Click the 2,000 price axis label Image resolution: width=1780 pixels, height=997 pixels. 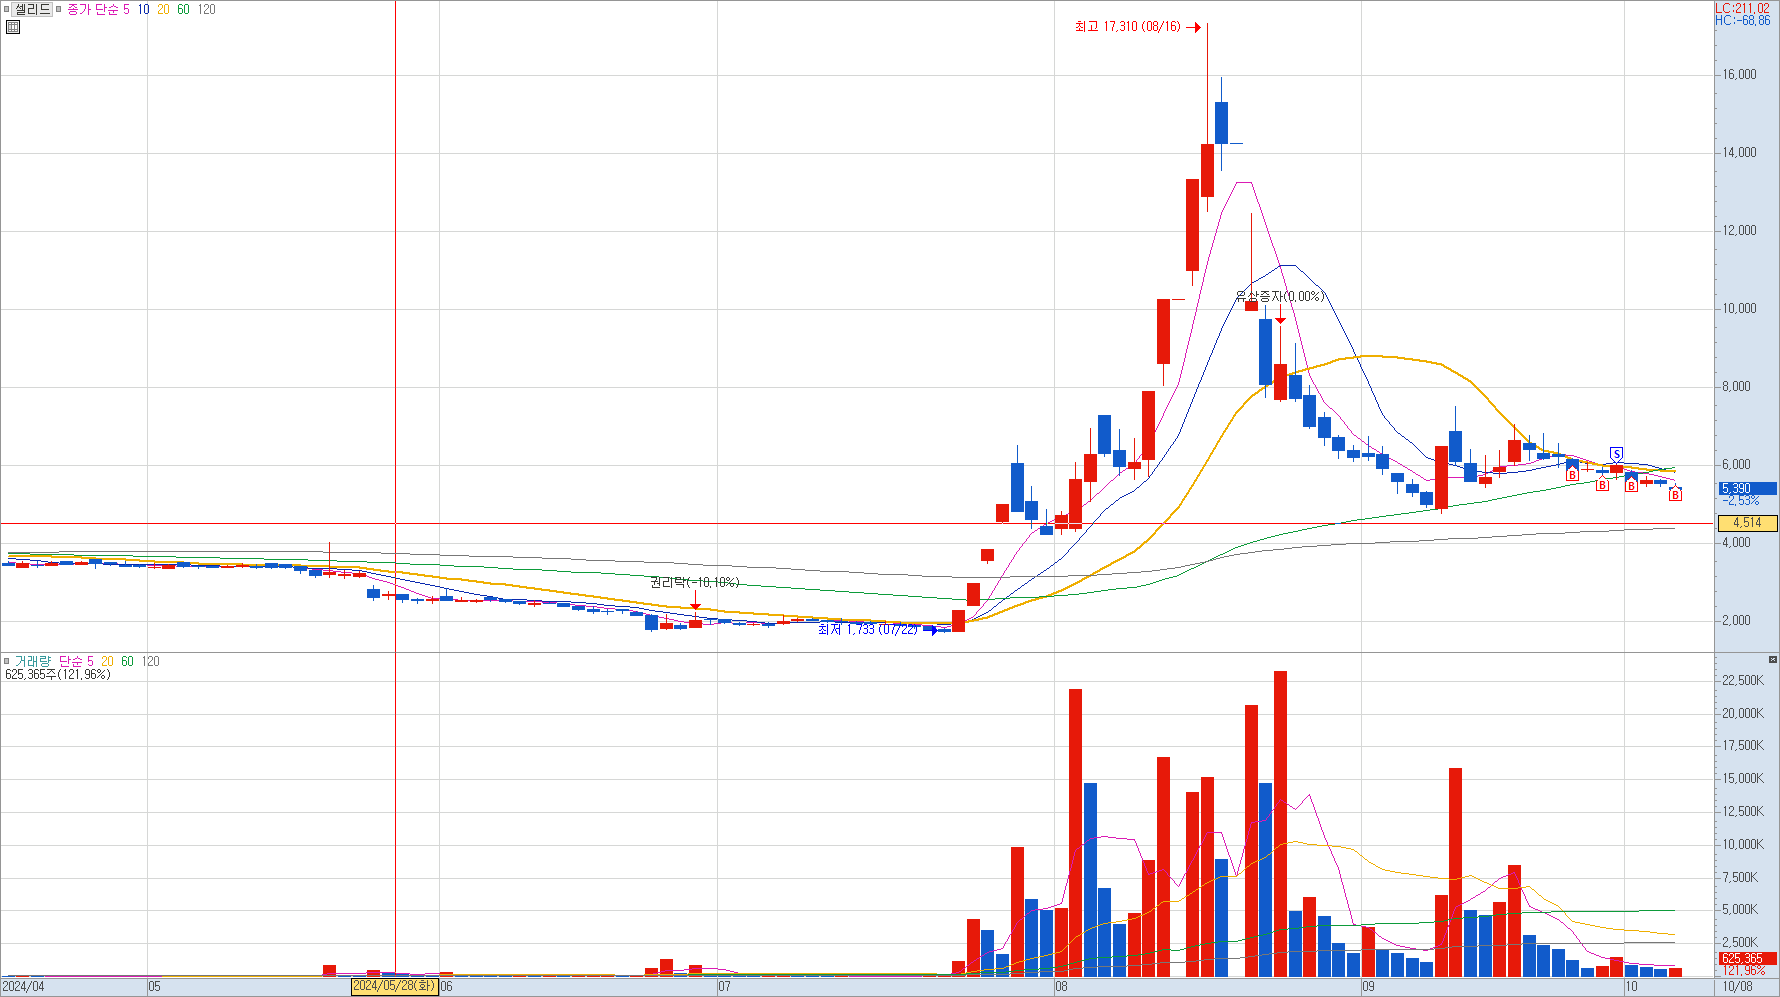point(1736,621)
